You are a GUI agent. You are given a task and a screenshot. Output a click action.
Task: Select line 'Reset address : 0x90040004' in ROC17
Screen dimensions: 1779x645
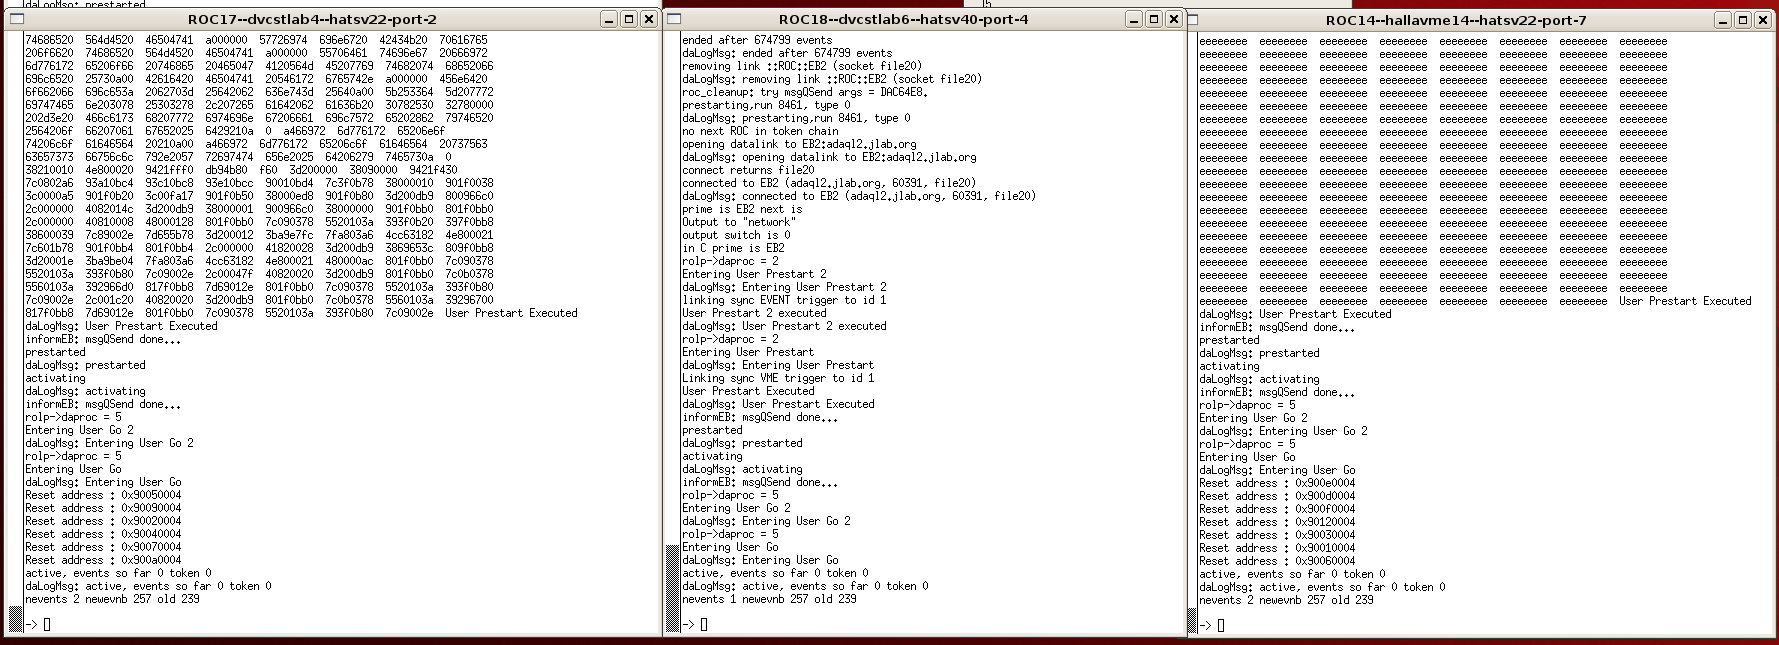tap(103, 534)
